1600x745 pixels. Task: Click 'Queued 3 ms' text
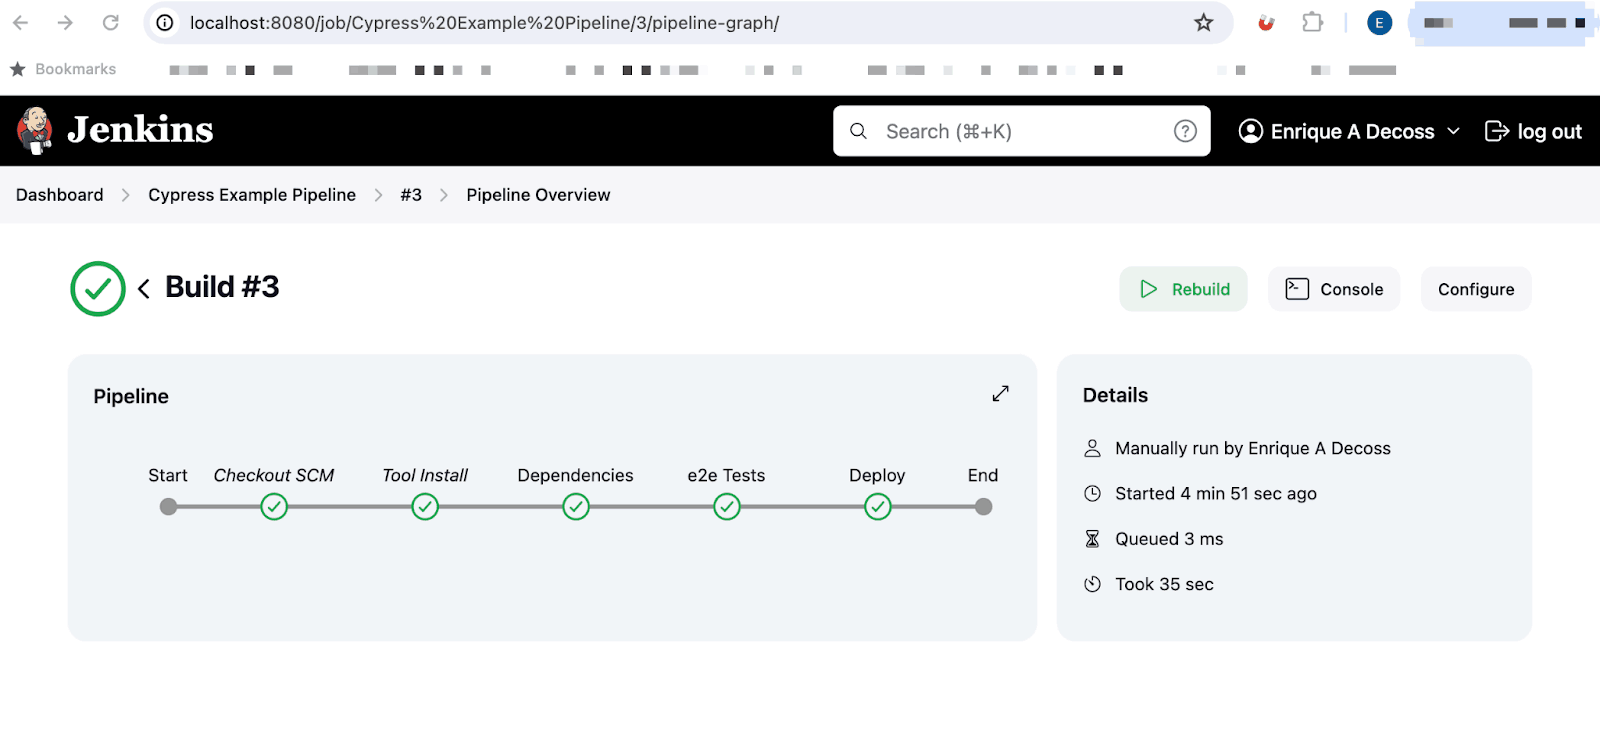coord(1169,539)
